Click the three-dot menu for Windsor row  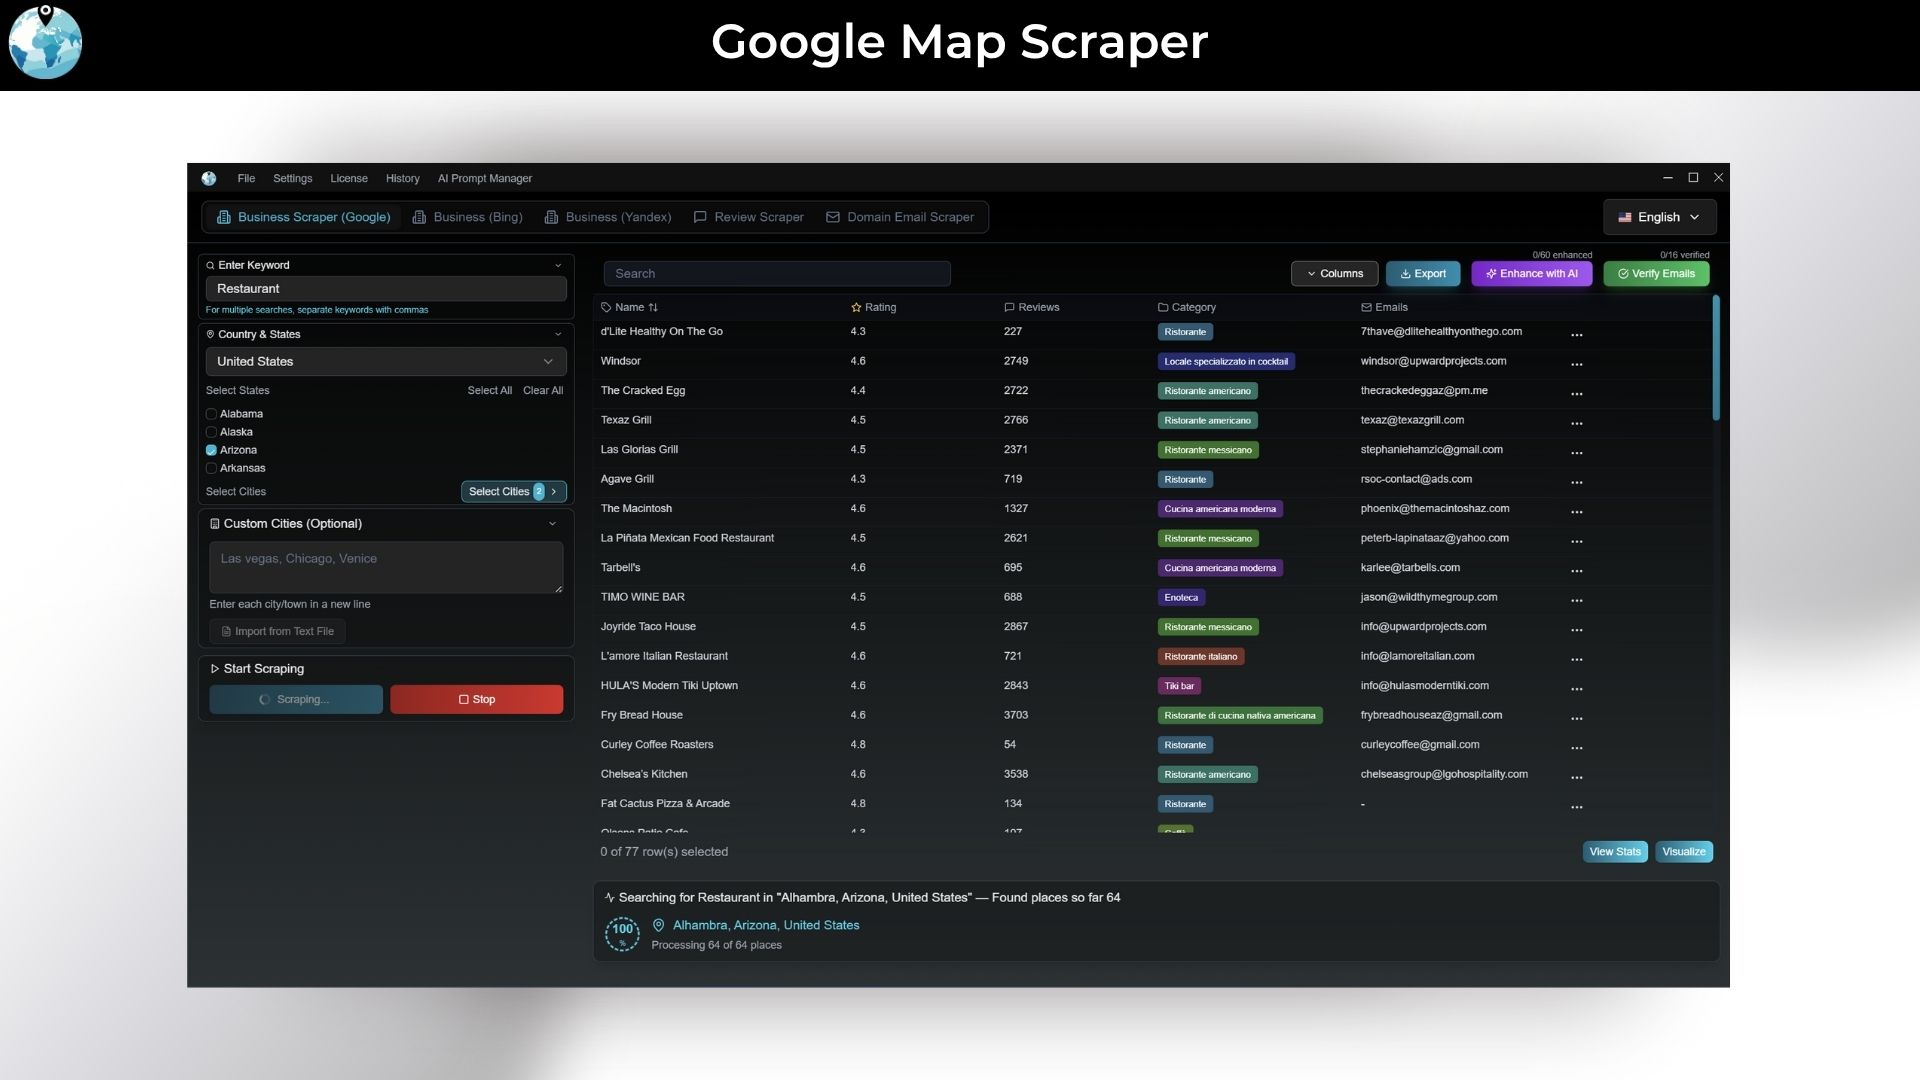(1576, 364)
